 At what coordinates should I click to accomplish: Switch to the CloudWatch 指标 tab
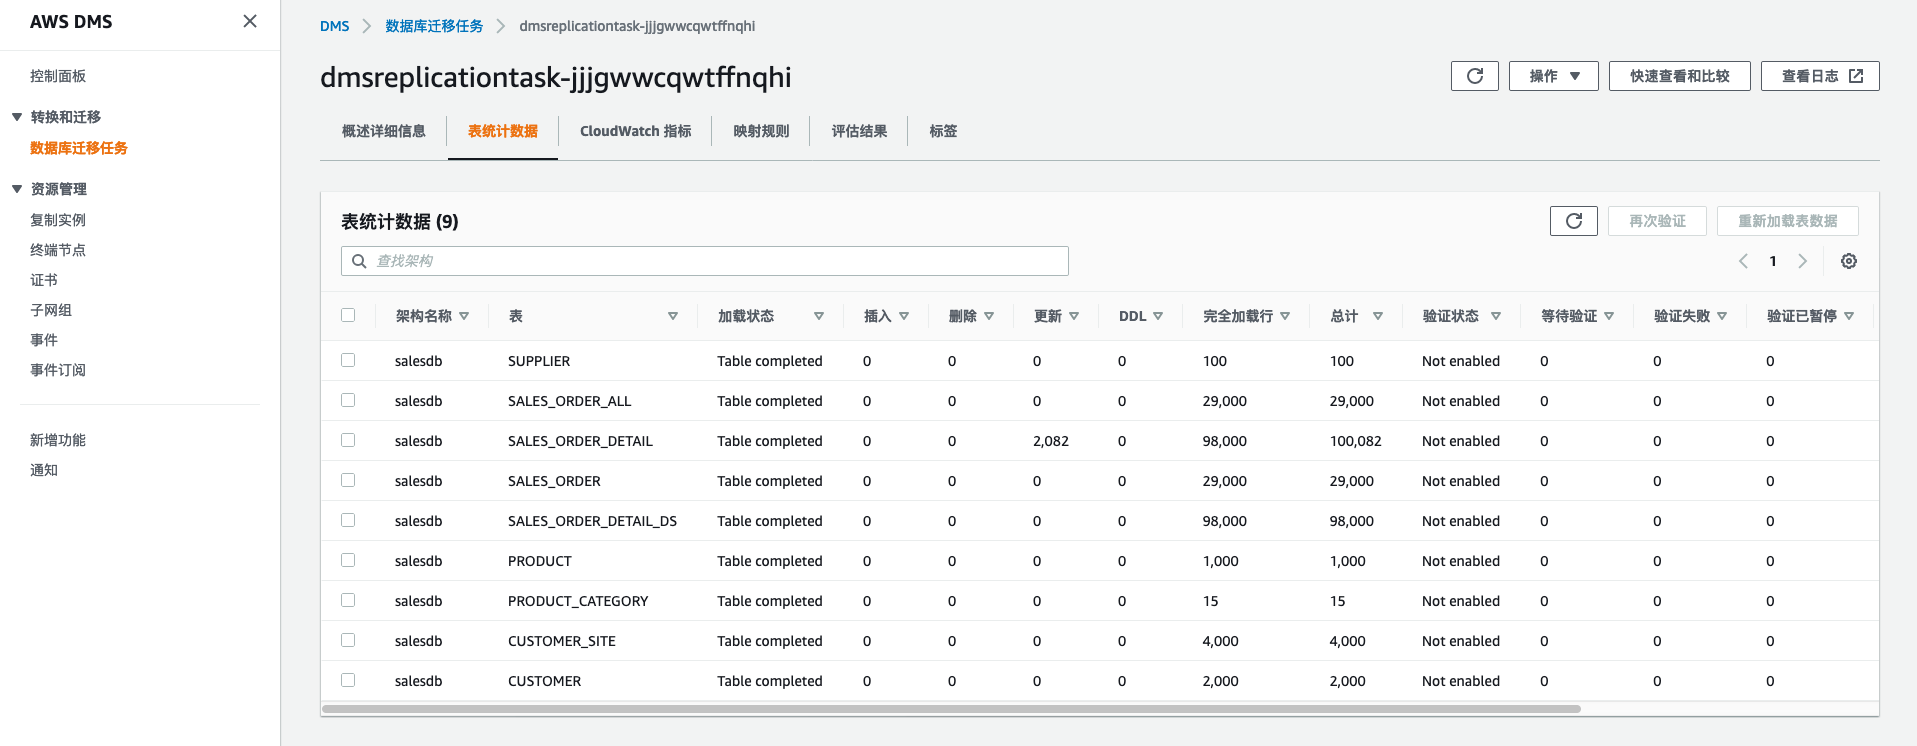click(x=635, y=131)
